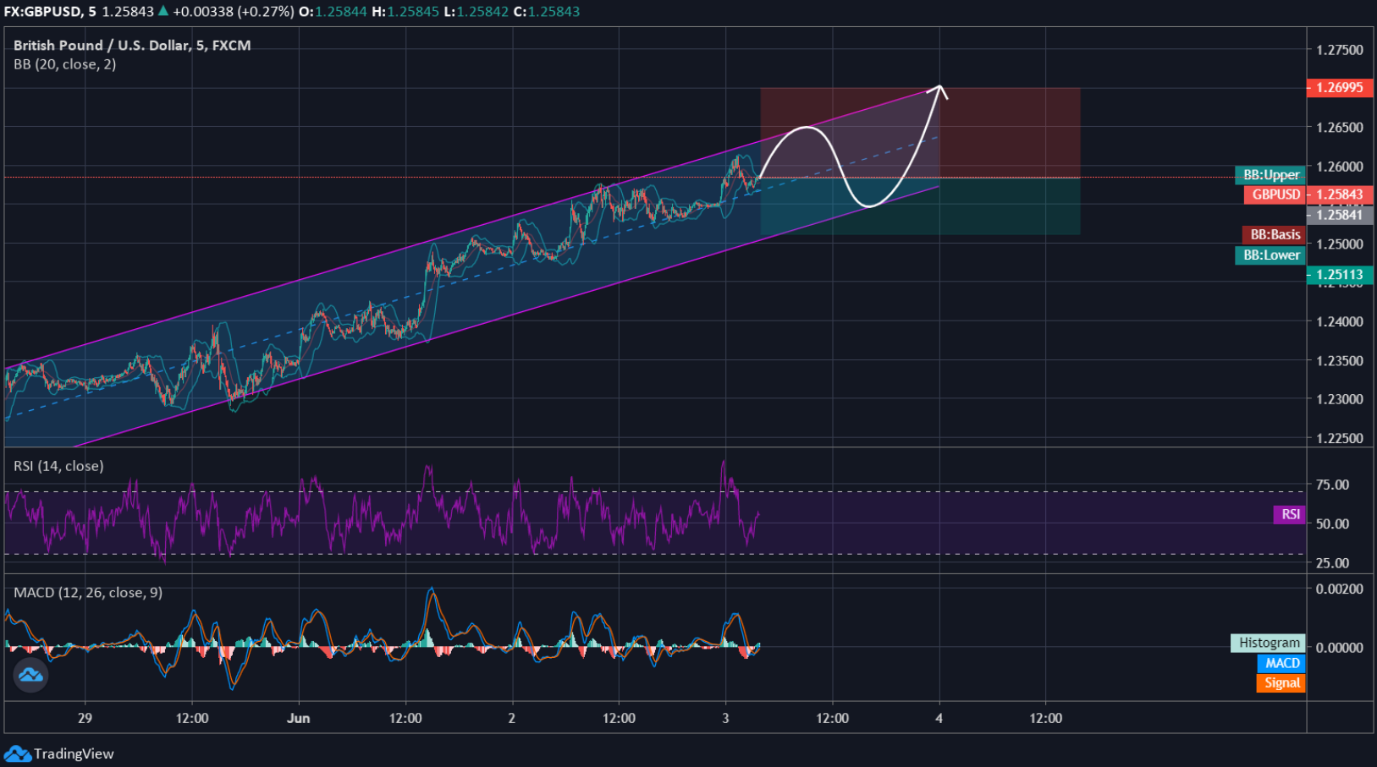Click the round cloud icon in MACD pane

click(31, 676)
